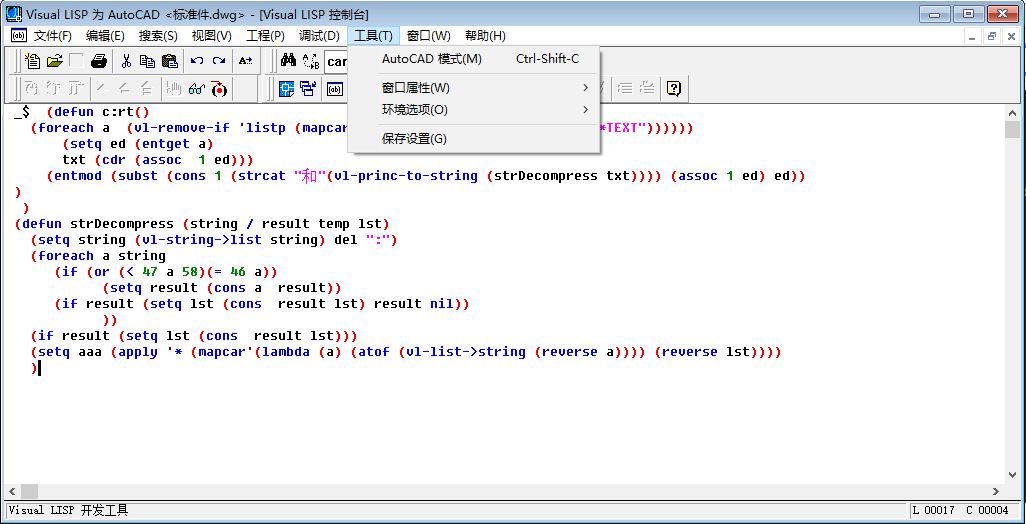Screen dimensions: 1026x524
Task: Click the Last Break red dot icon
Action: coord(219,88)
